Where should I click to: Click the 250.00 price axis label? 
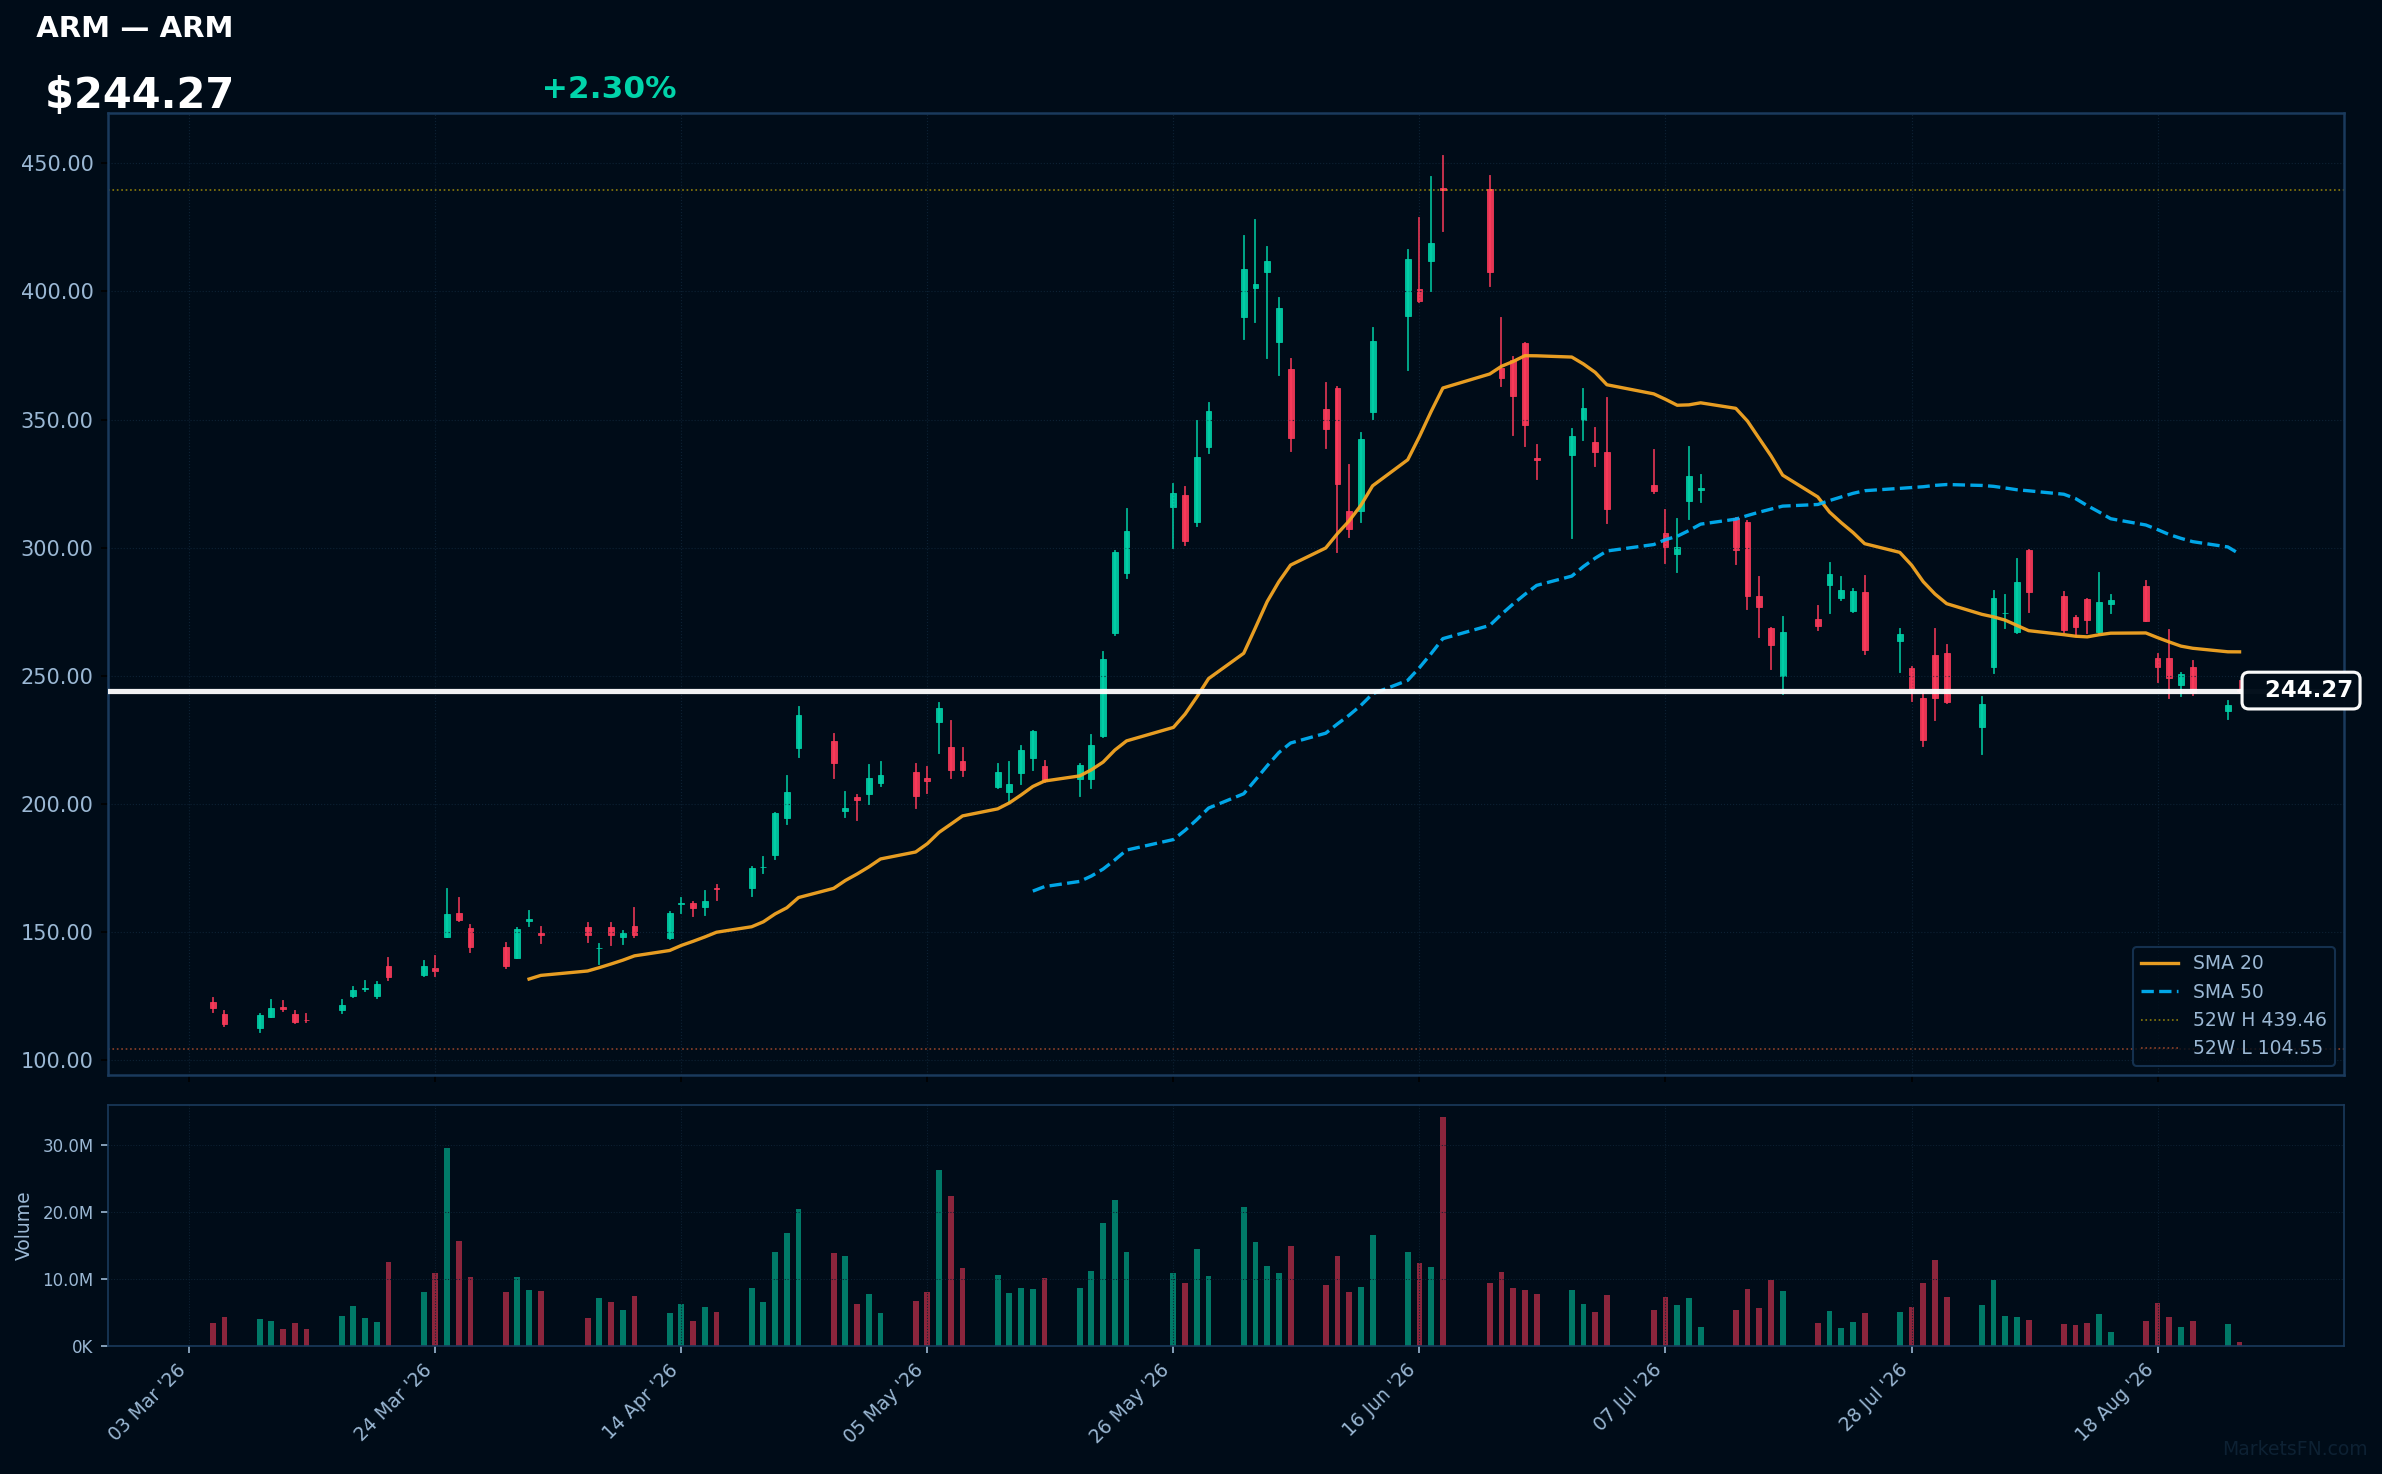pos(57,677)
